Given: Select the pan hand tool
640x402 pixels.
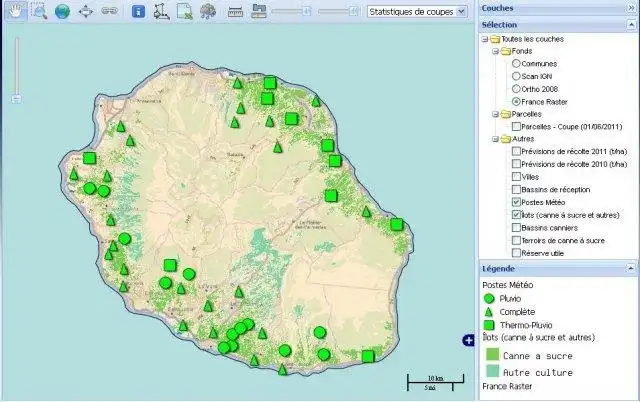Looking at the screenshot, I should pyautogui.click(x=16, y=11).
